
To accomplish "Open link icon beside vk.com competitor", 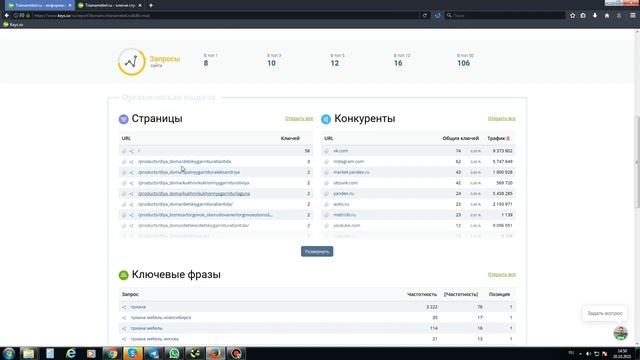I will coord(327,151).
